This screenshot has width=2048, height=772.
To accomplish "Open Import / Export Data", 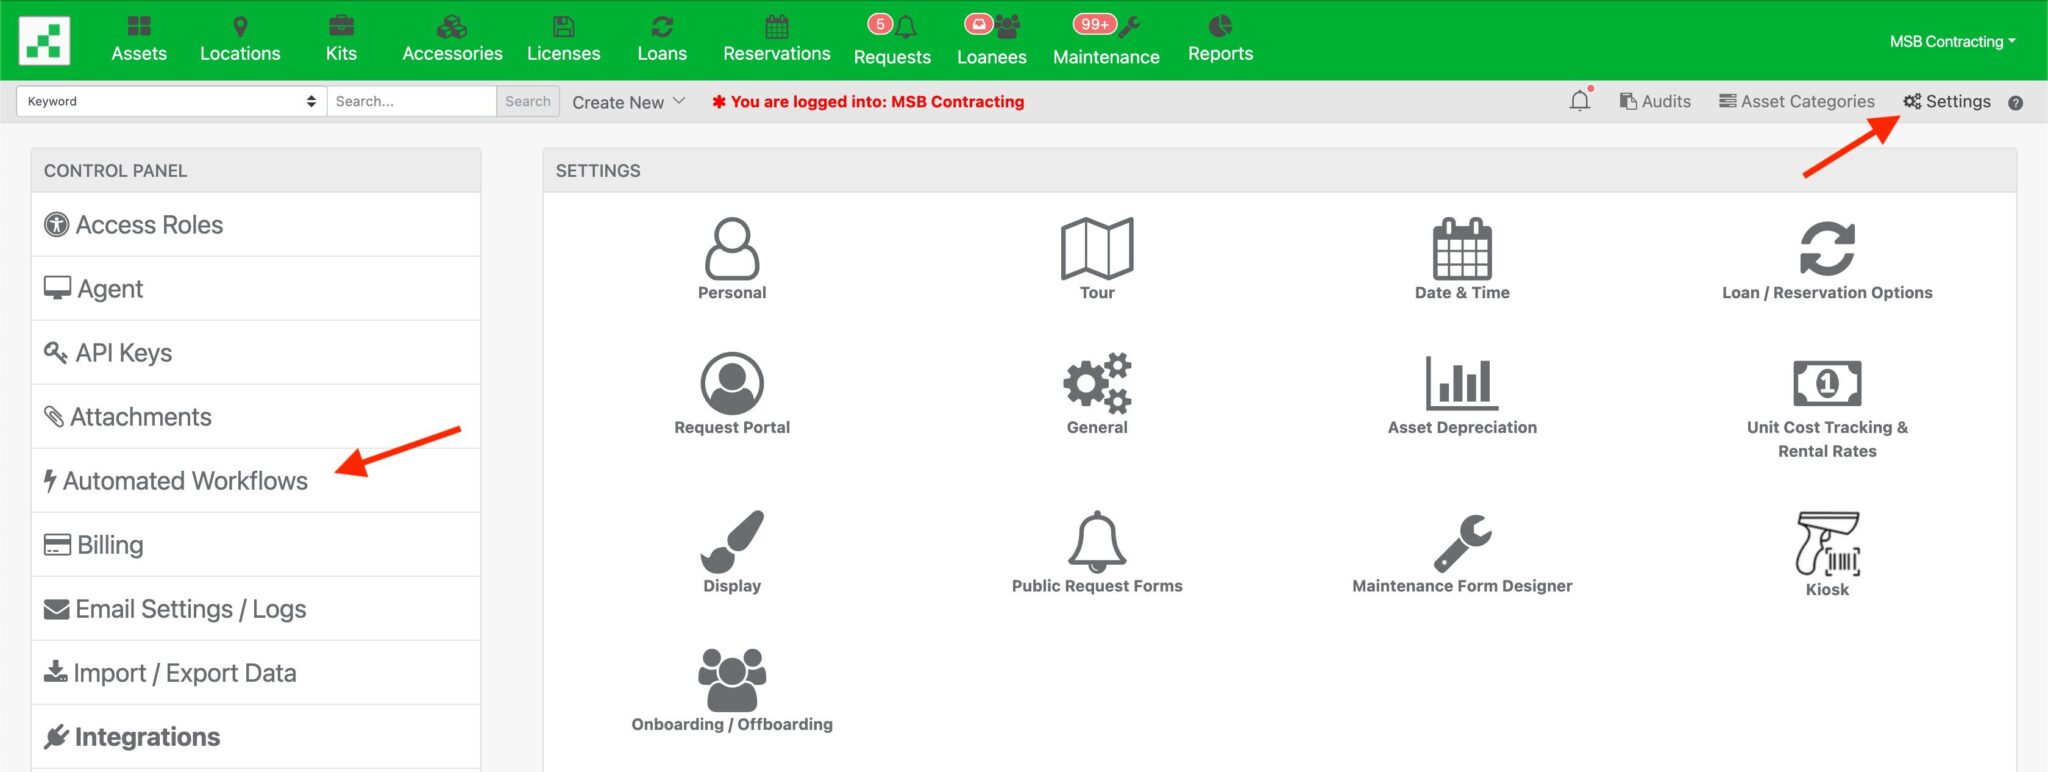I will [256, 673].
